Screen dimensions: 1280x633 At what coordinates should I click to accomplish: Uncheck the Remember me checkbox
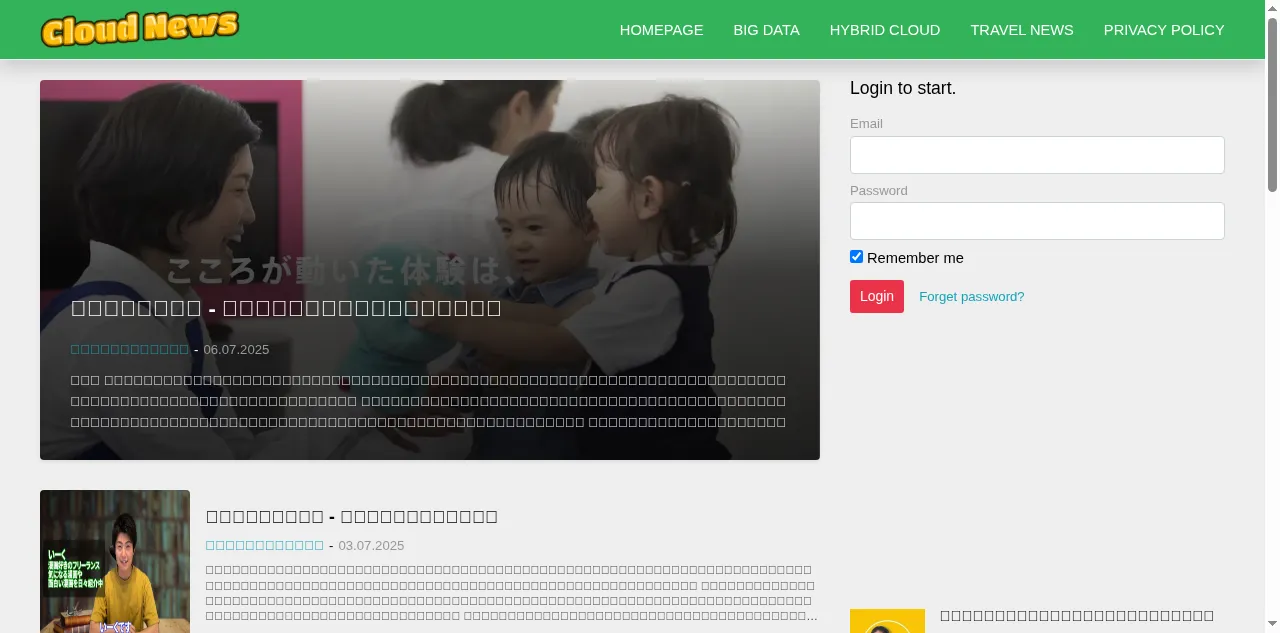coord(856,257)
